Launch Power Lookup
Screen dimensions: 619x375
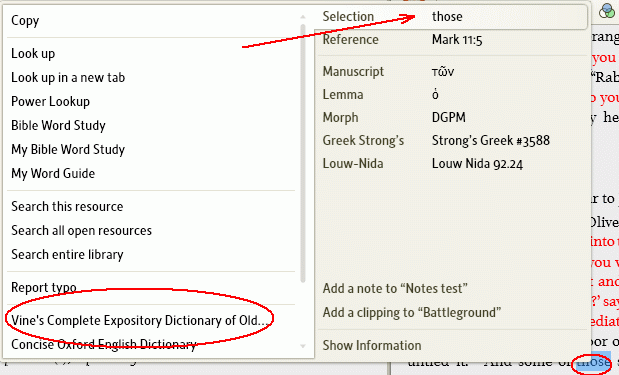(x=51, y=101)
